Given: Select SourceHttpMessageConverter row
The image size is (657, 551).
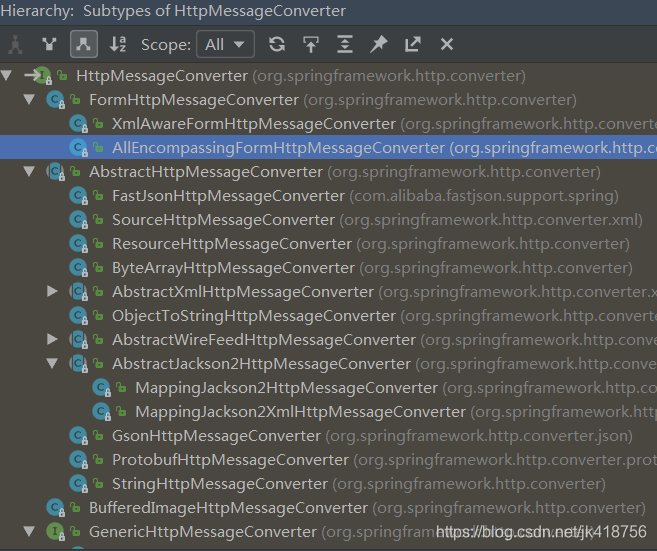Looking at the screenshot, I should (x=328, y=220).
